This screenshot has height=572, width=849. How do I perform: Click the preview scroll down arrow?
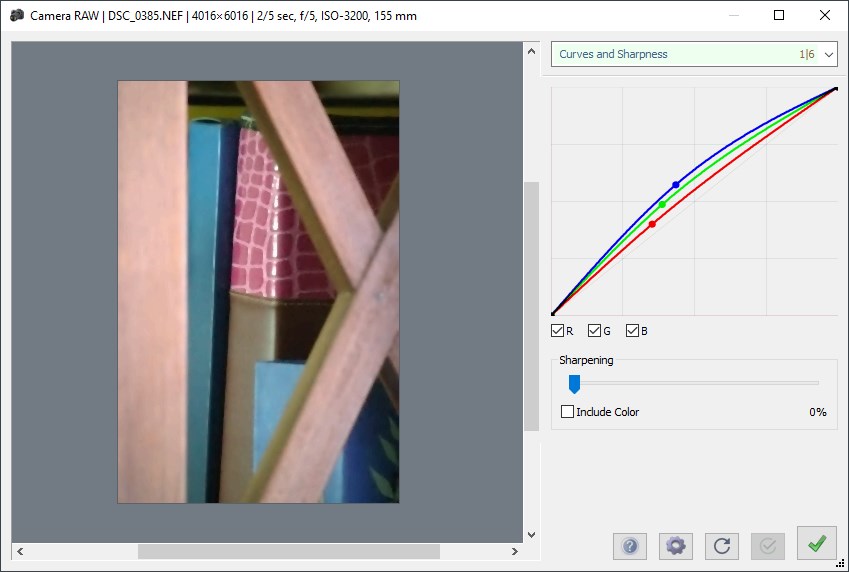pos(531,535)
